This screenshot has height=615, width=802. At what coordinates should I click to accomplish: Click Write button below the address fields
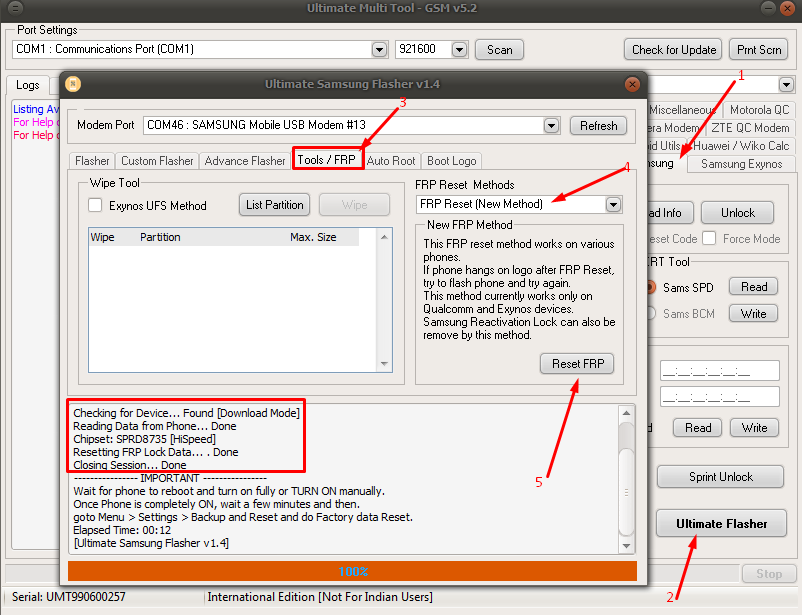(x=754, y=428)
